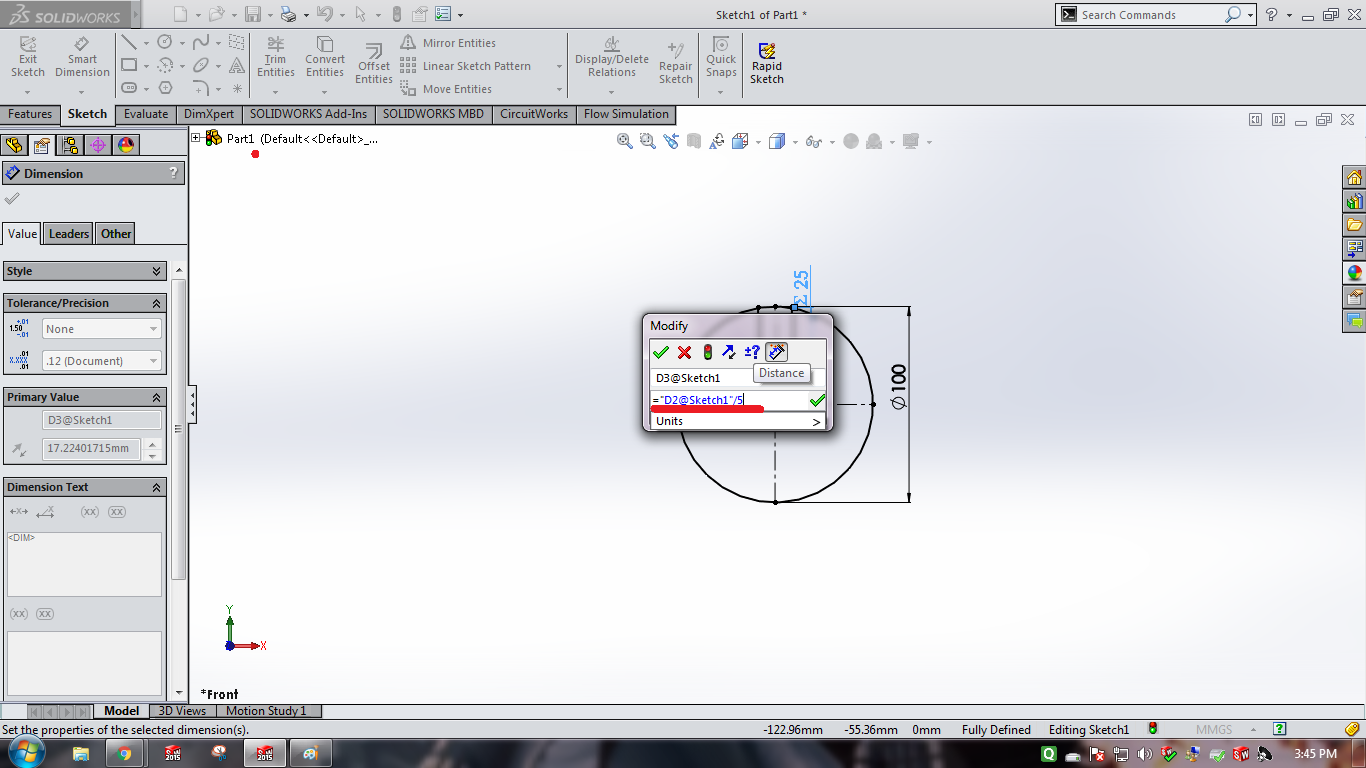Click Offset Entities
This screenshot has height=768, width=1366.
(374, 64)
